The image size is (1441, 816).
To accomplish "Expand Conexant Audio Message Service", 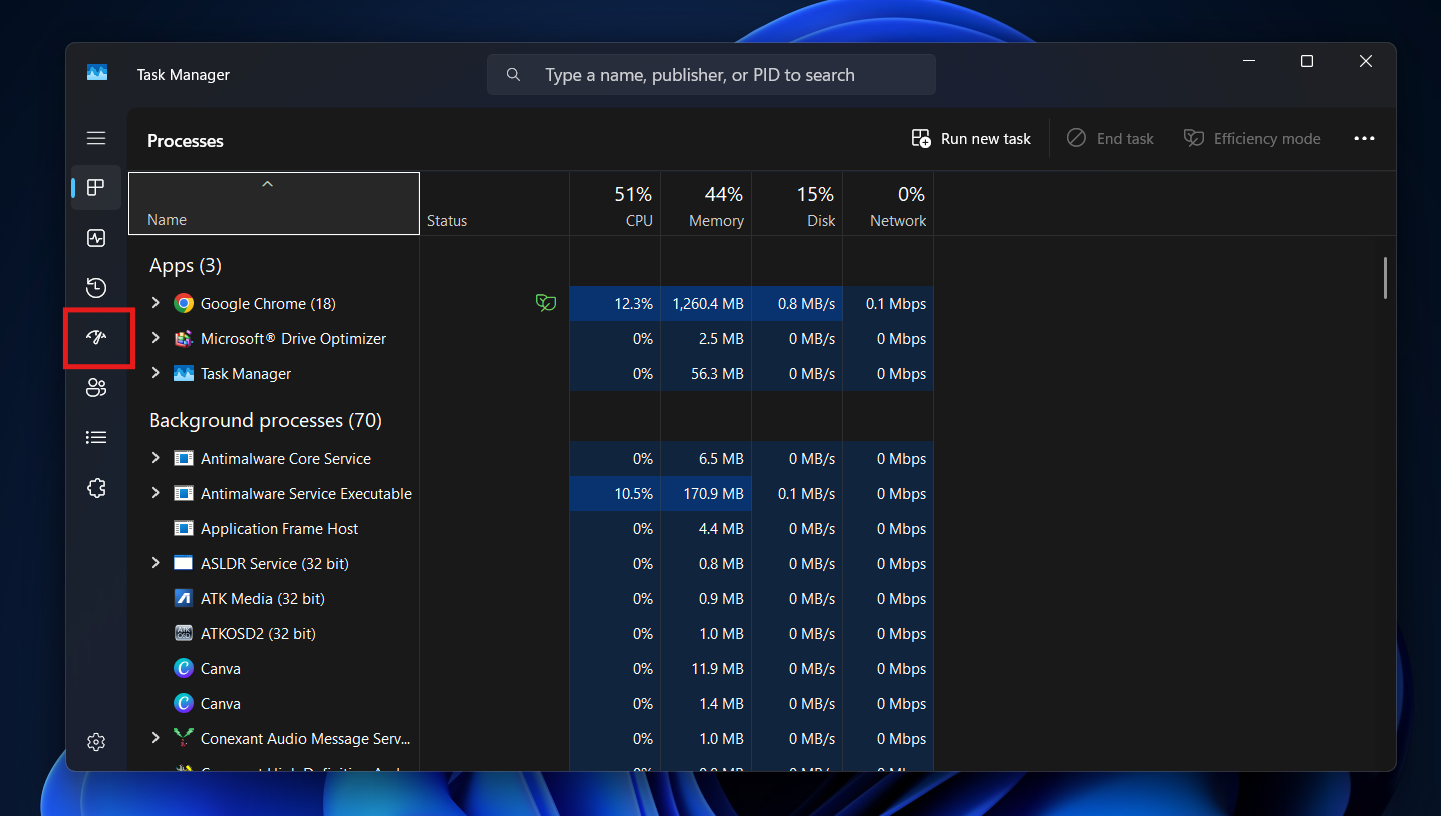I will click(x=156, y=738).
